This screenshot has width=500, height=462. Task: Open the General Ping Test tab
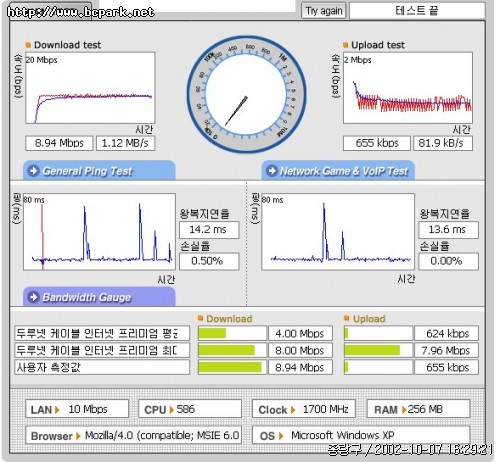click(99, 171)
